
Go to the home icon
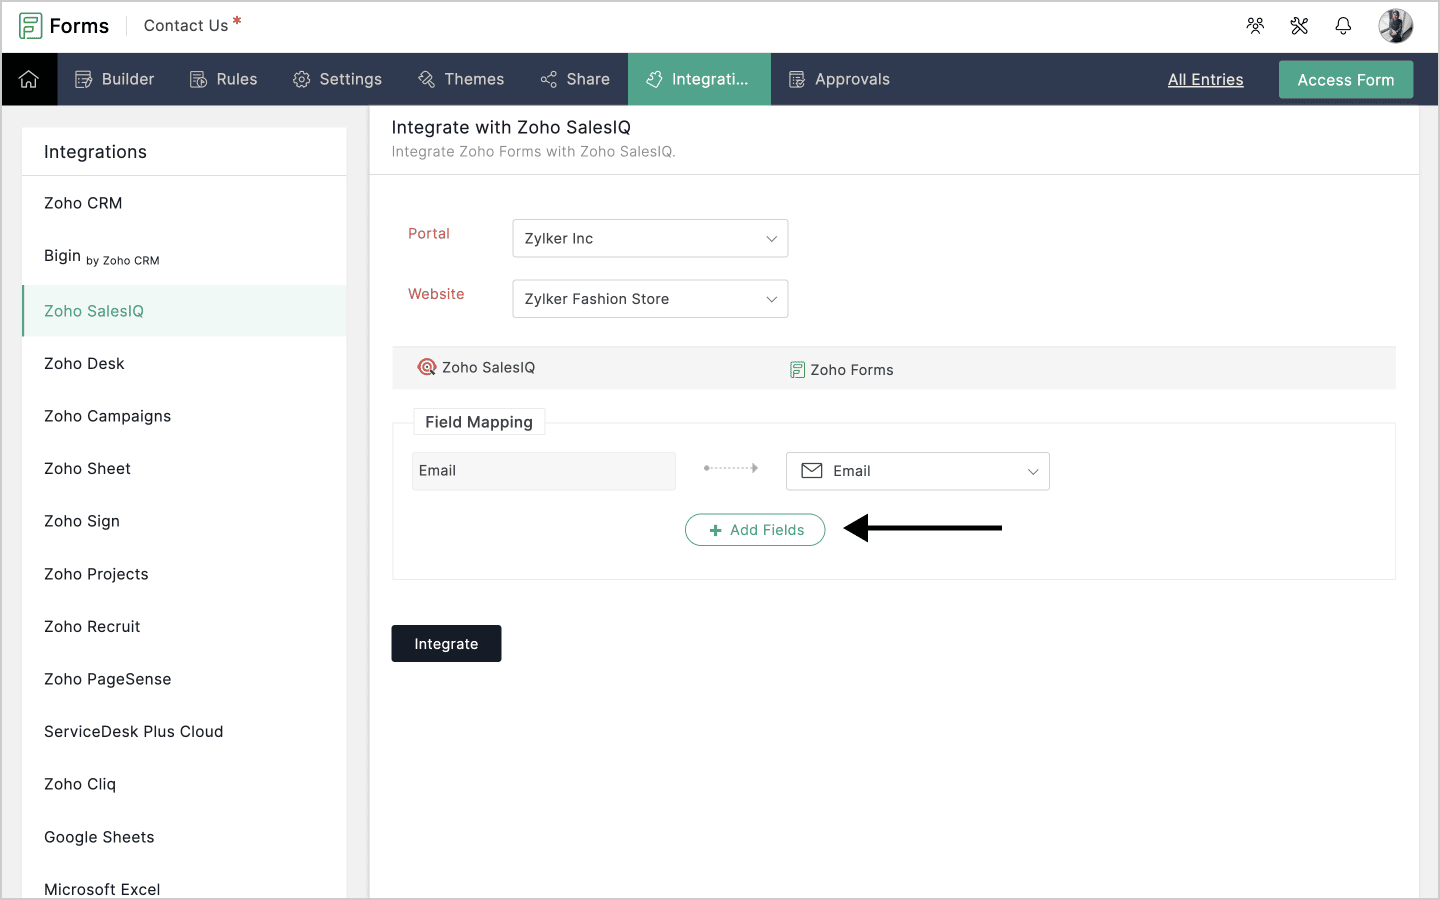[x=29, y=79]
